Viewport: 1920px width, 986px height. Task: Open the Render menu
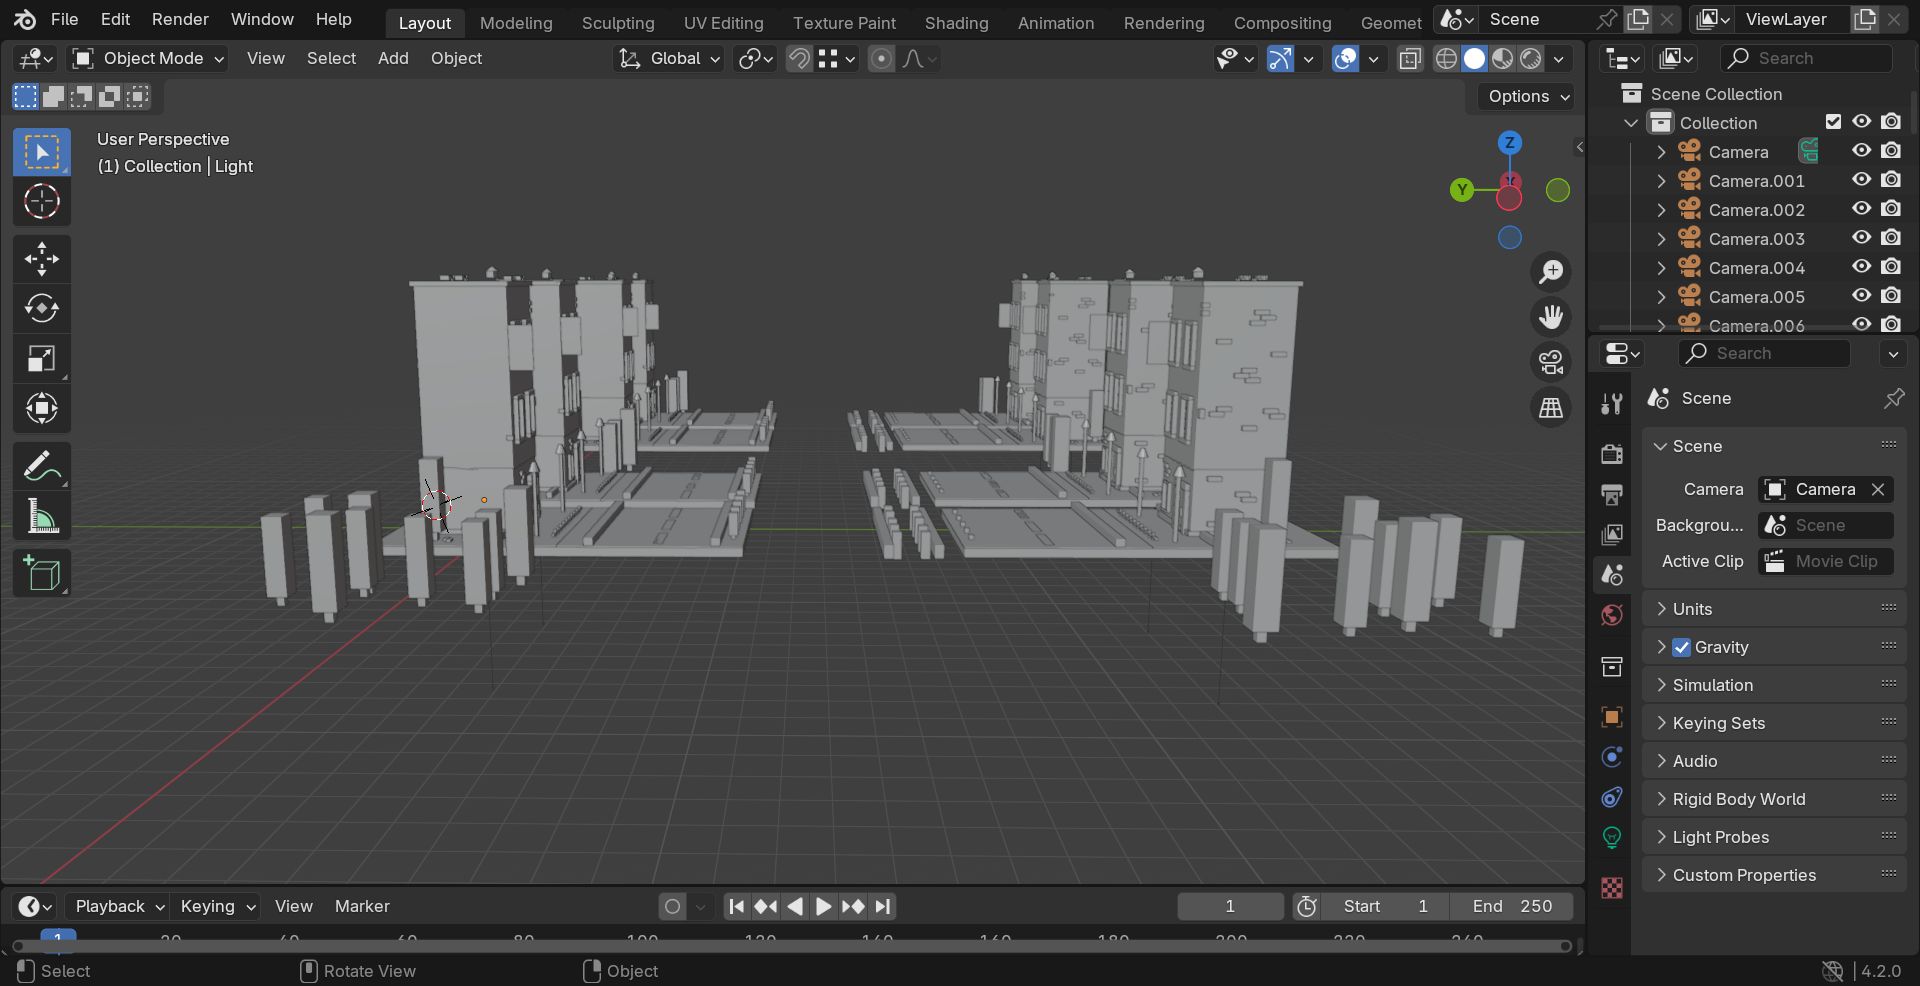click(x=180, y=19)
